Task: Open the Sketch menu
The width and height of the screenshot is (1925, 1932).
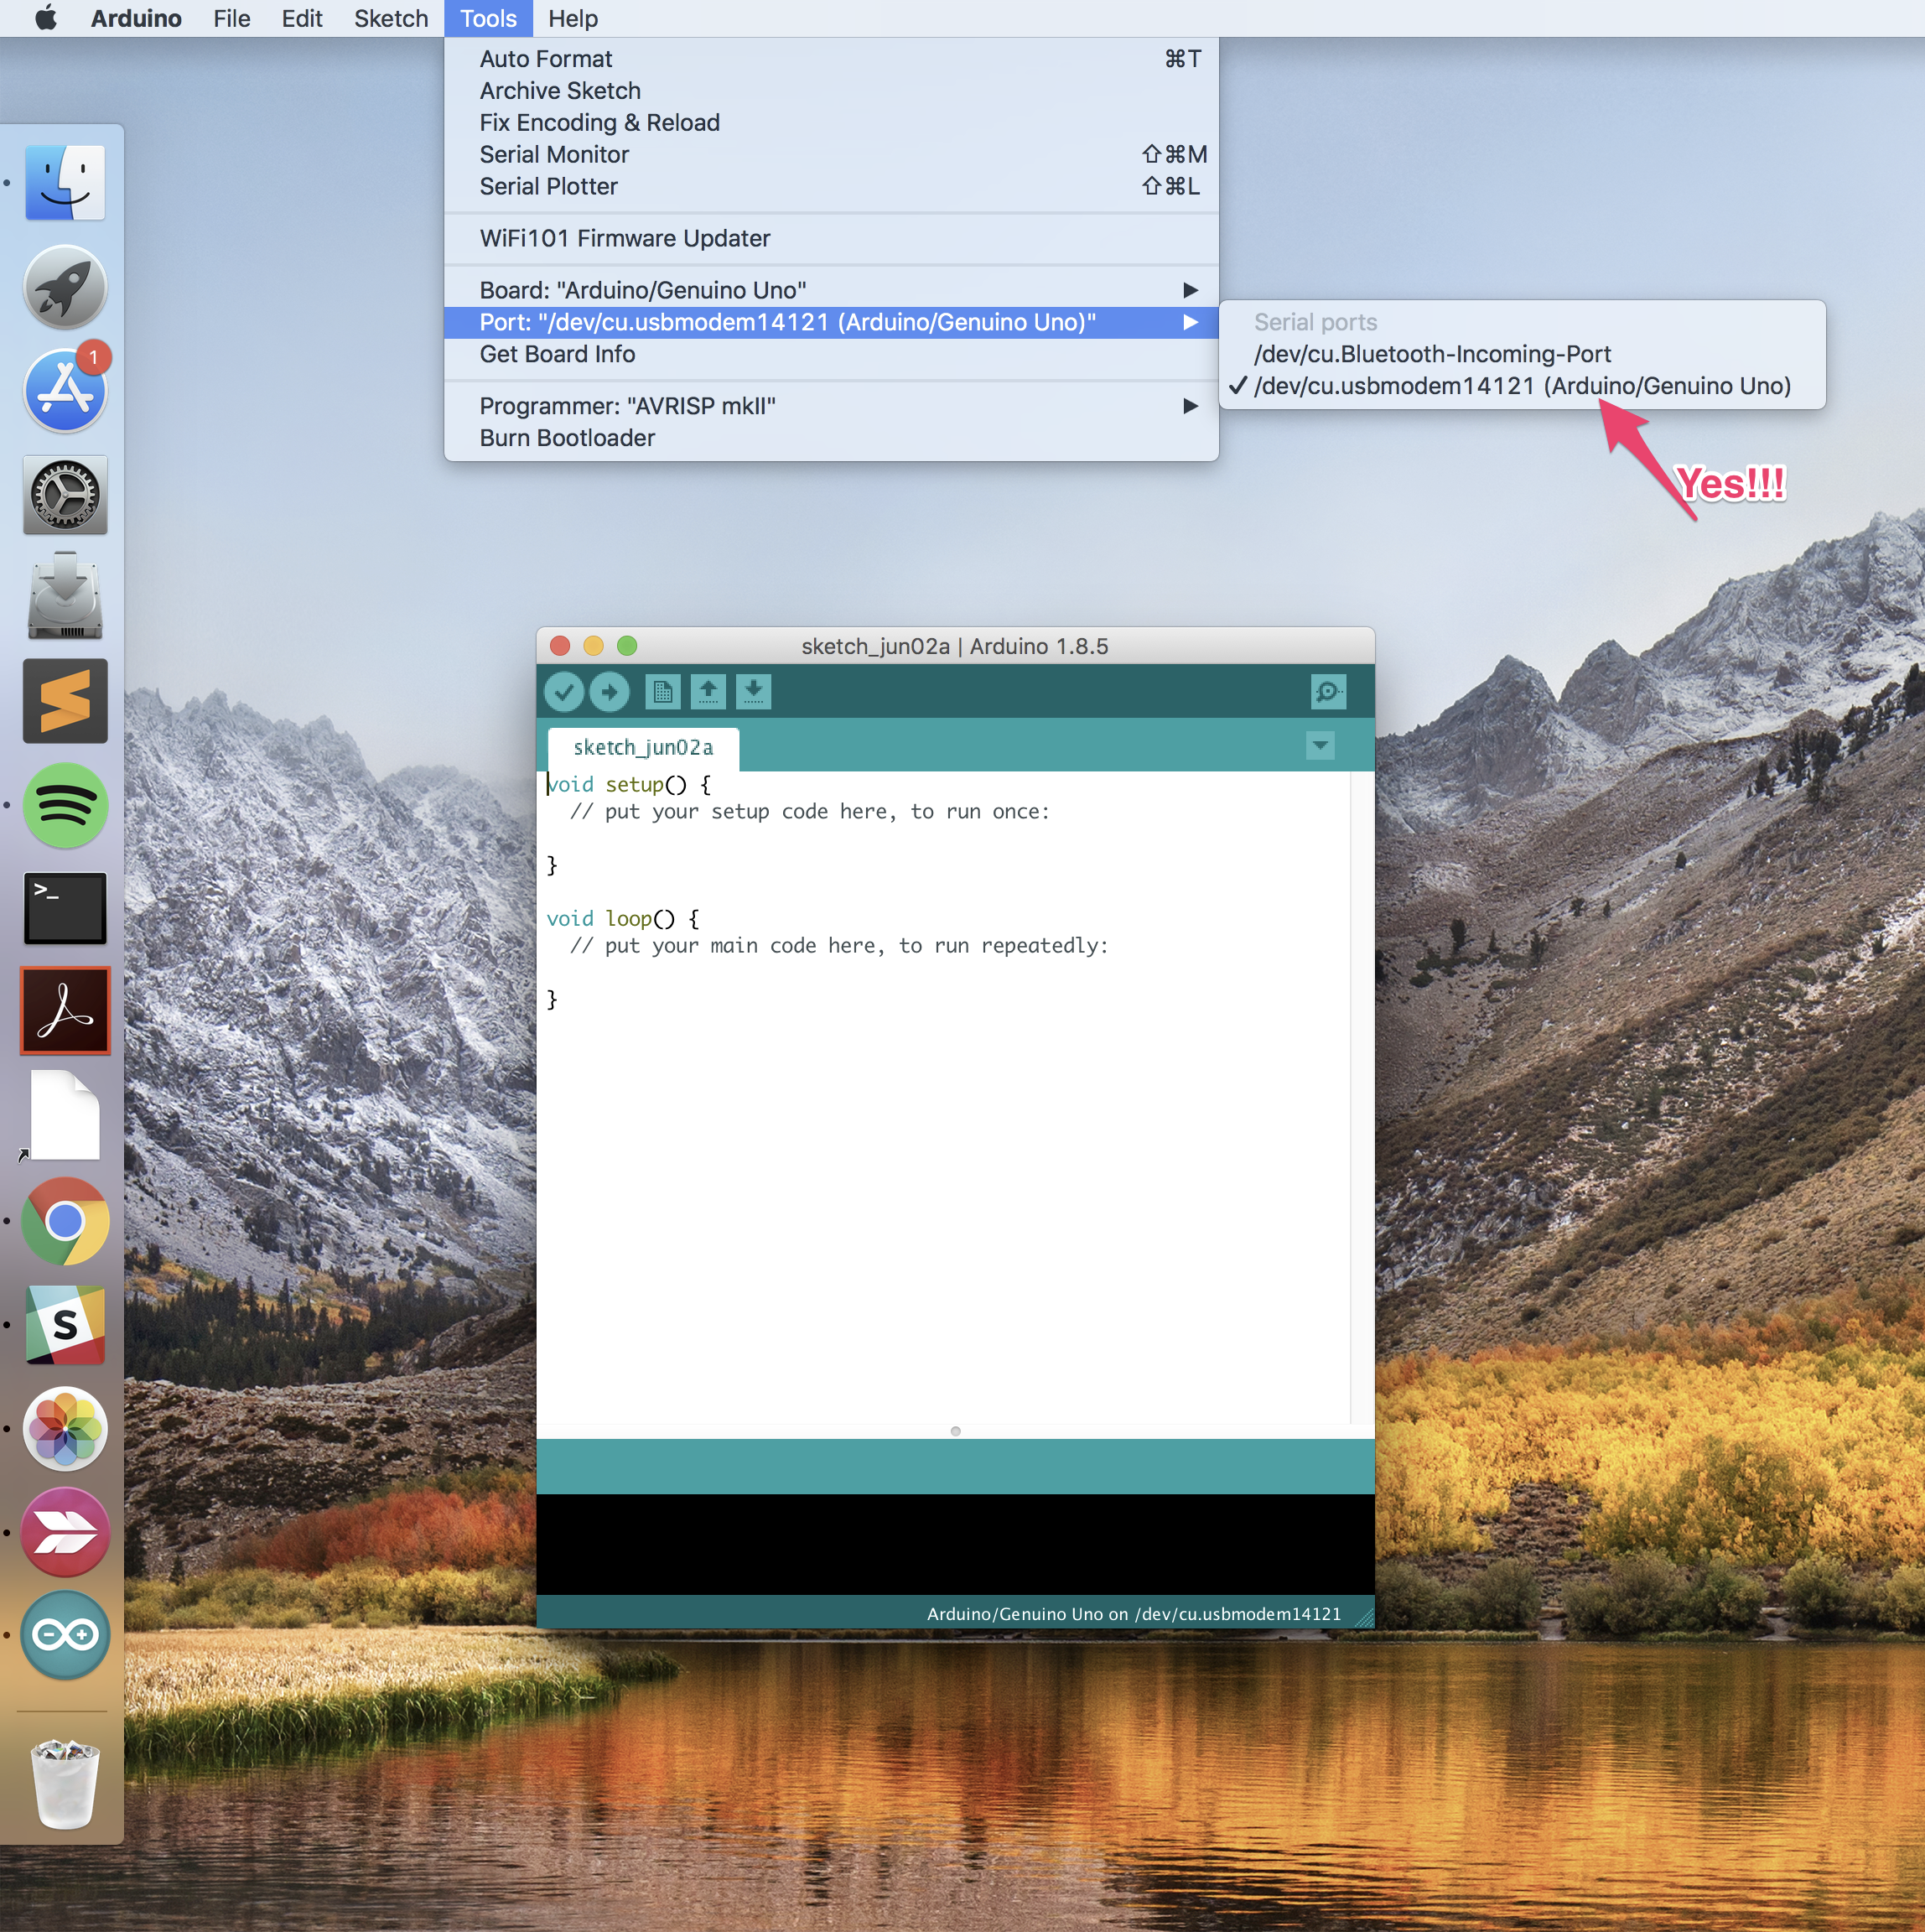Action: pos(391,18)
